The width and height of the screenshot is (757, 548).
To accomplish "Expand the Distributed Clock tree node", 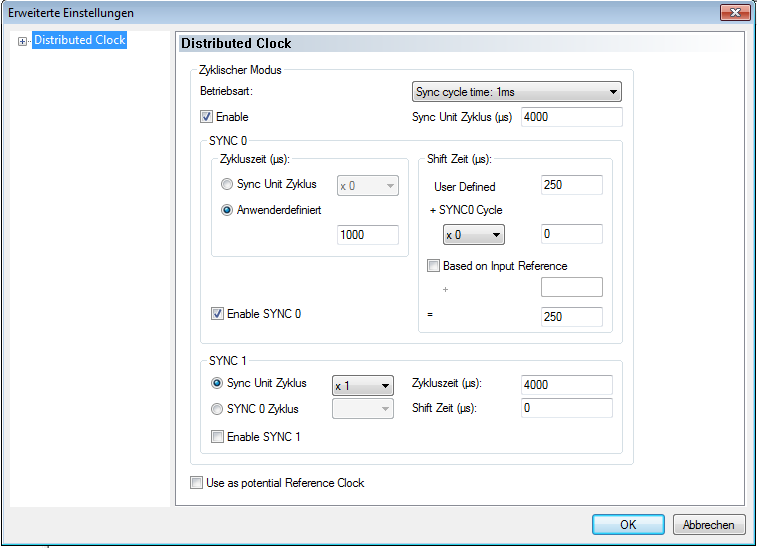I will pos(22,41).
